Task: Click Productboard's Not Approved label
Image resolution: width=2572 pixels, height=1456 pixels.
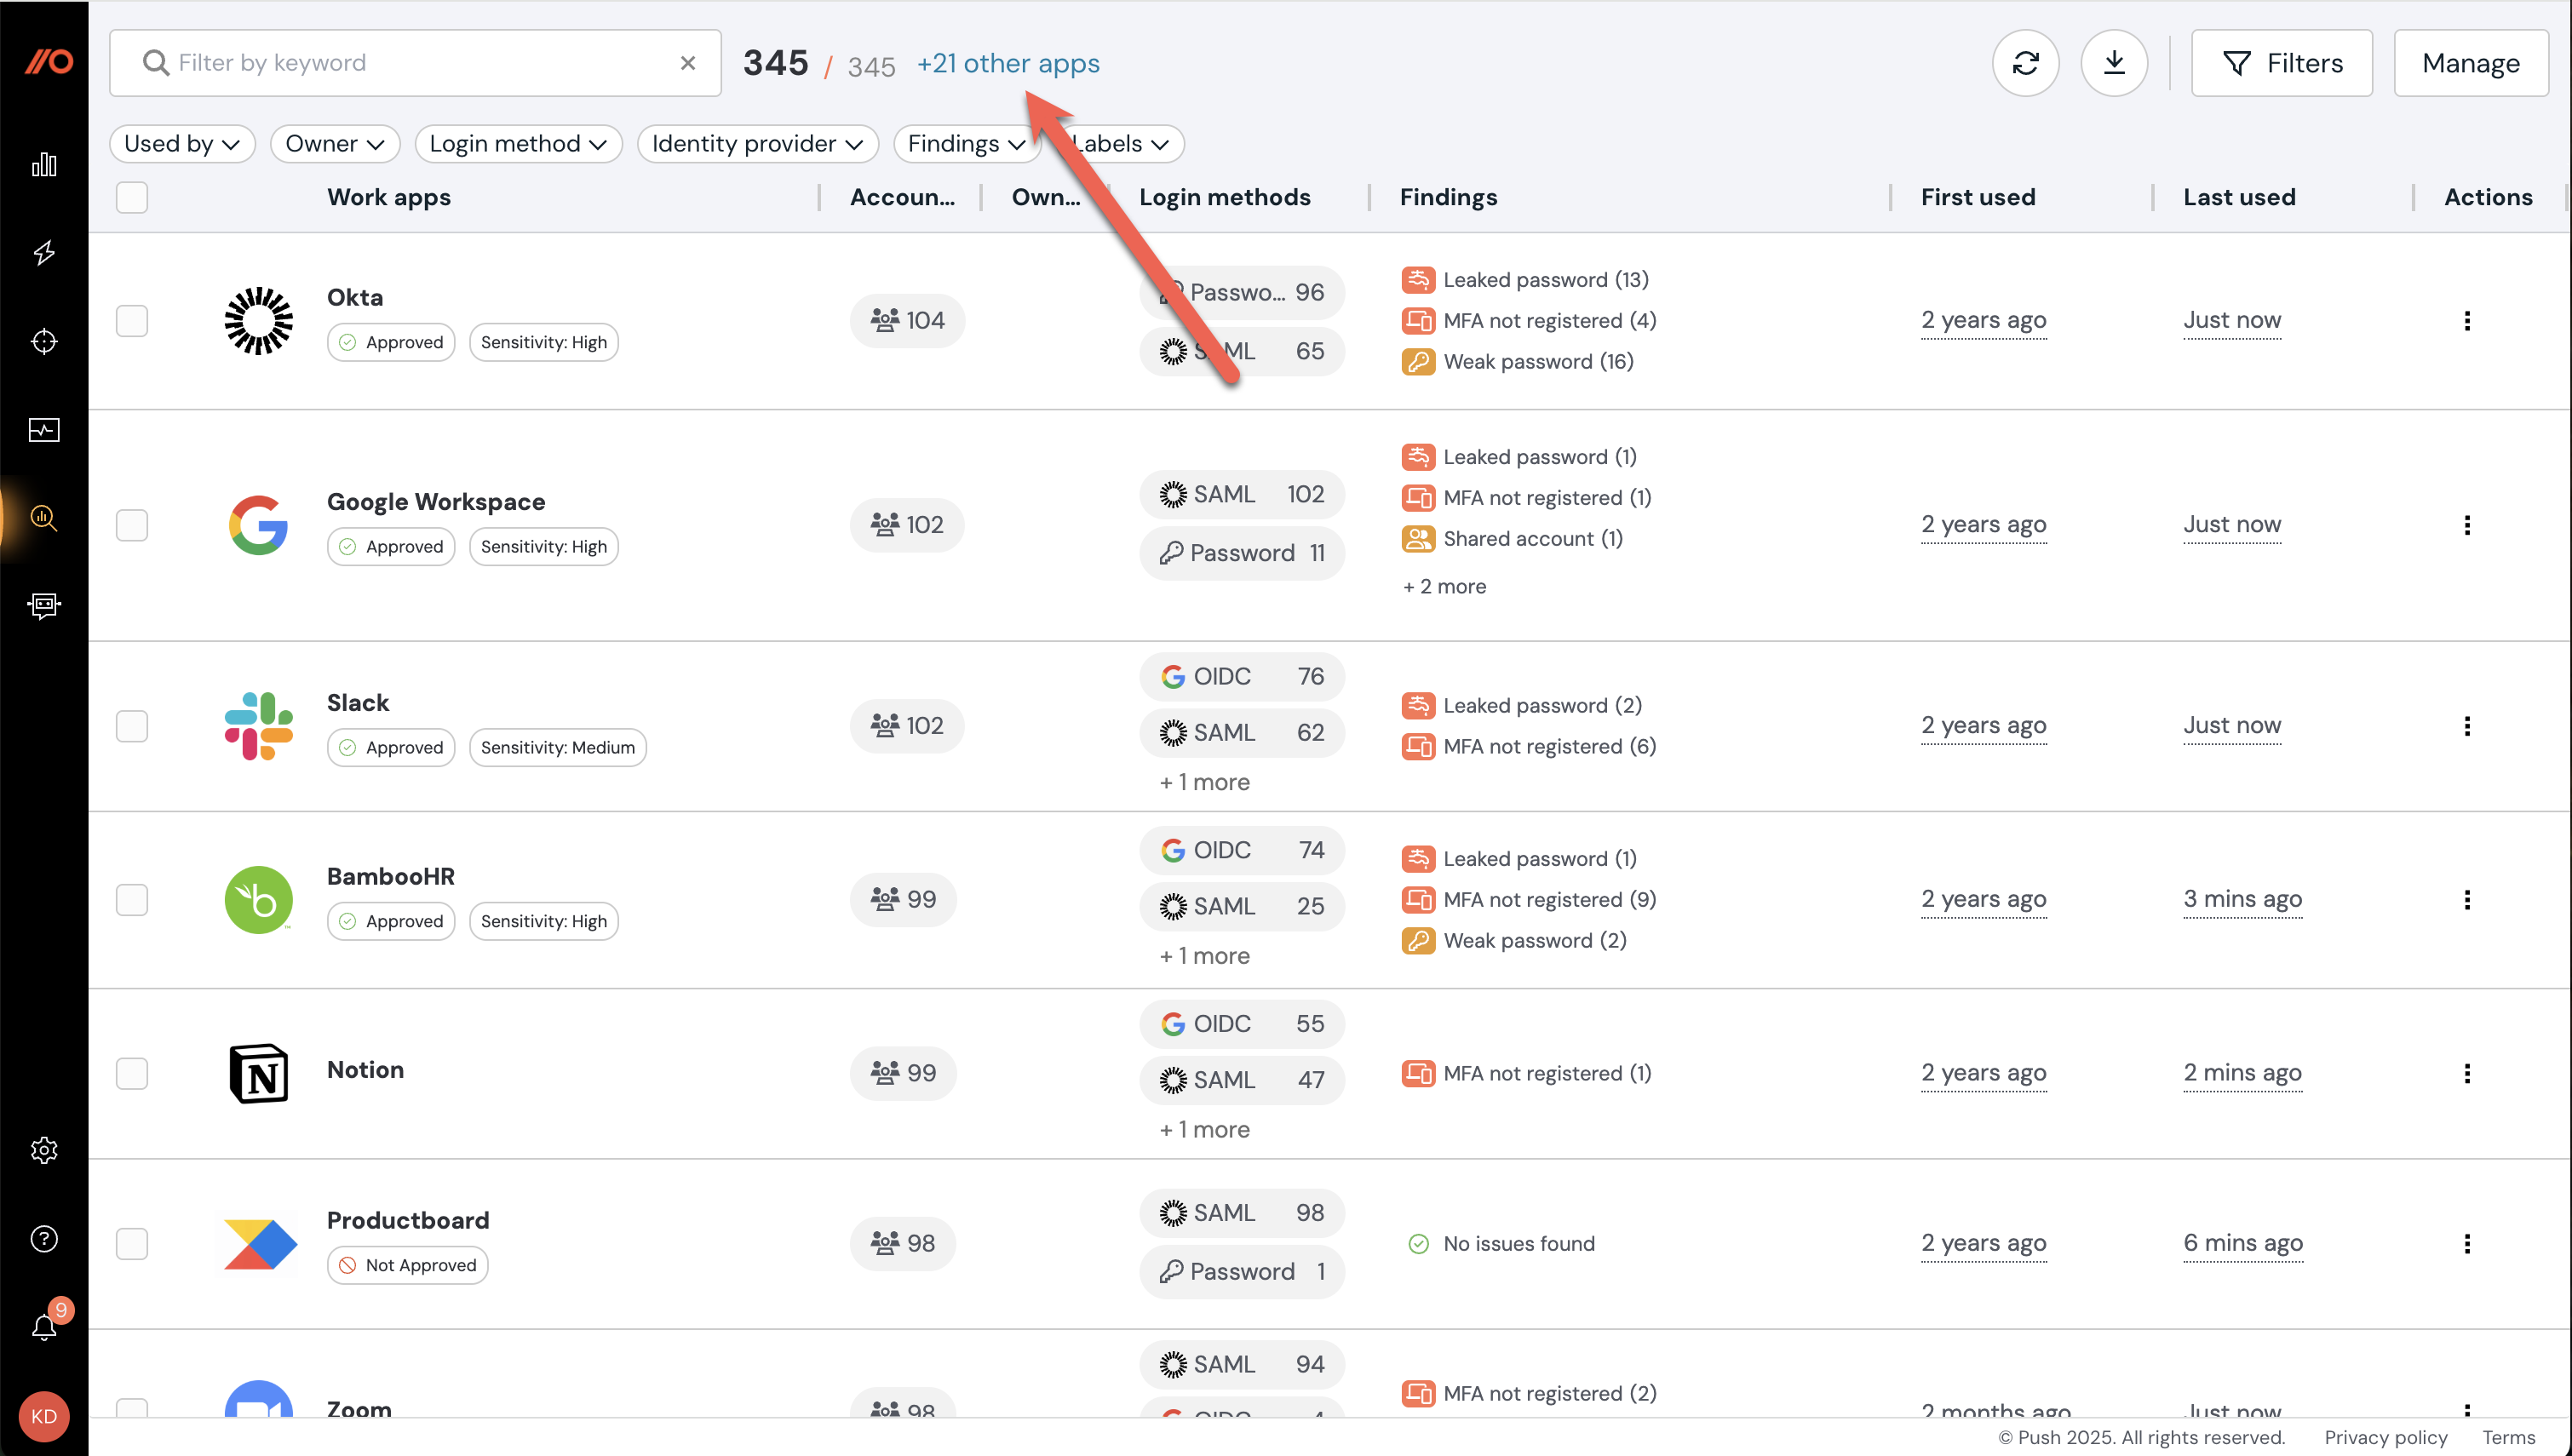Action: (408, 1265)
